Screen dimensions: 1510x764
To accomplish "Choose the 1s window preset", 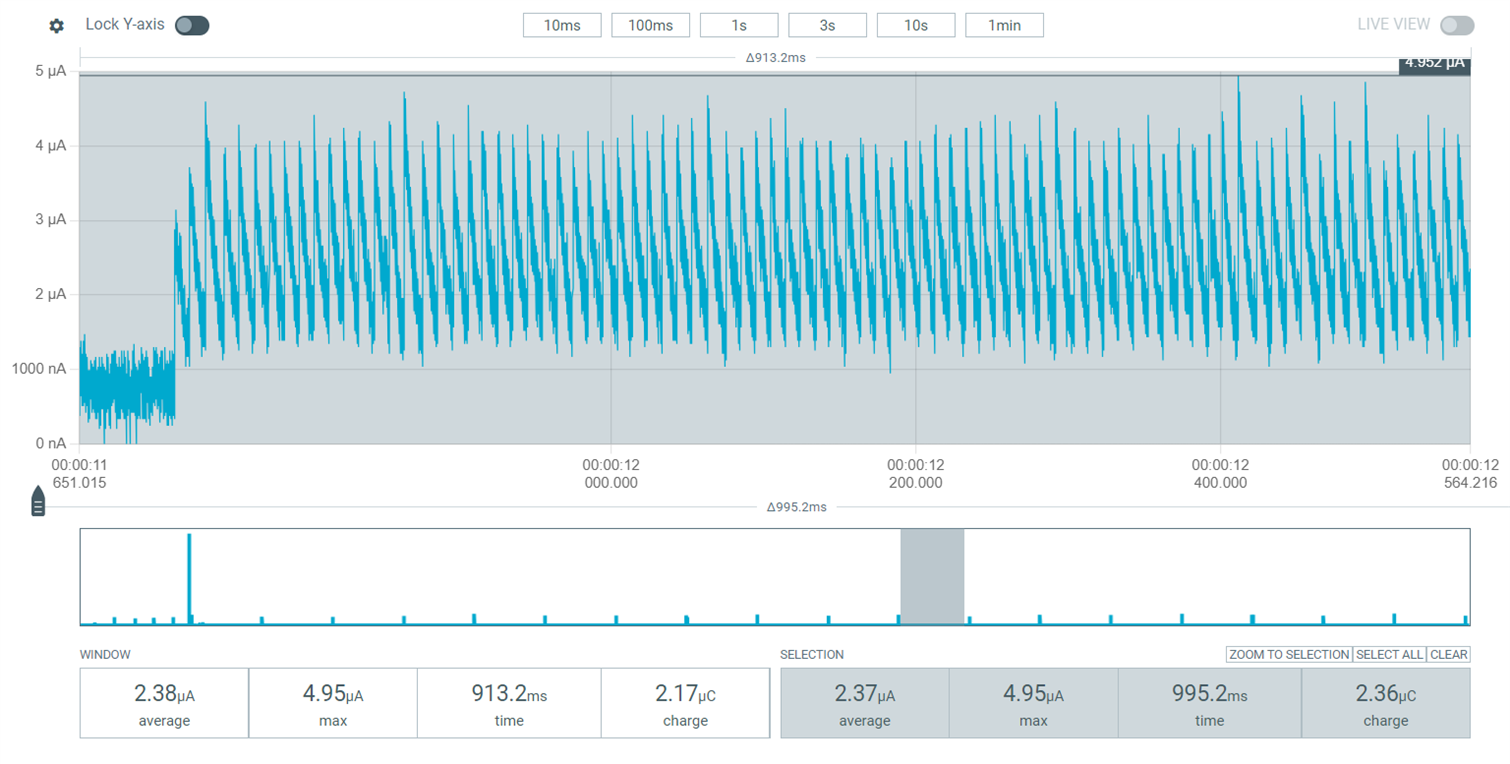I will [739, 25].
